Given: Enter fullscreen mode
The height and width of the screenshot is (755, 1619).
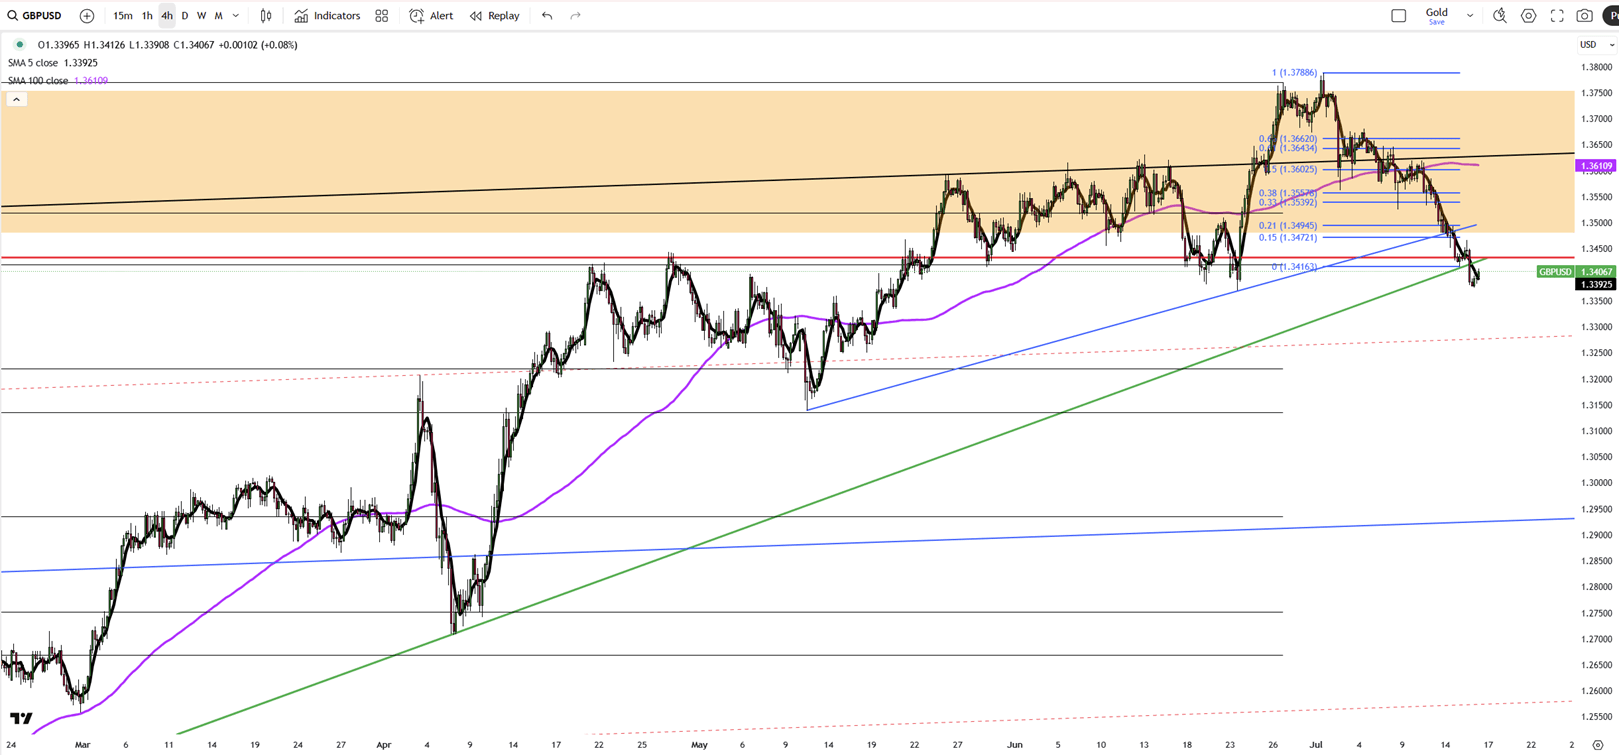Looking at the screenshot, I should [1557, 16].
